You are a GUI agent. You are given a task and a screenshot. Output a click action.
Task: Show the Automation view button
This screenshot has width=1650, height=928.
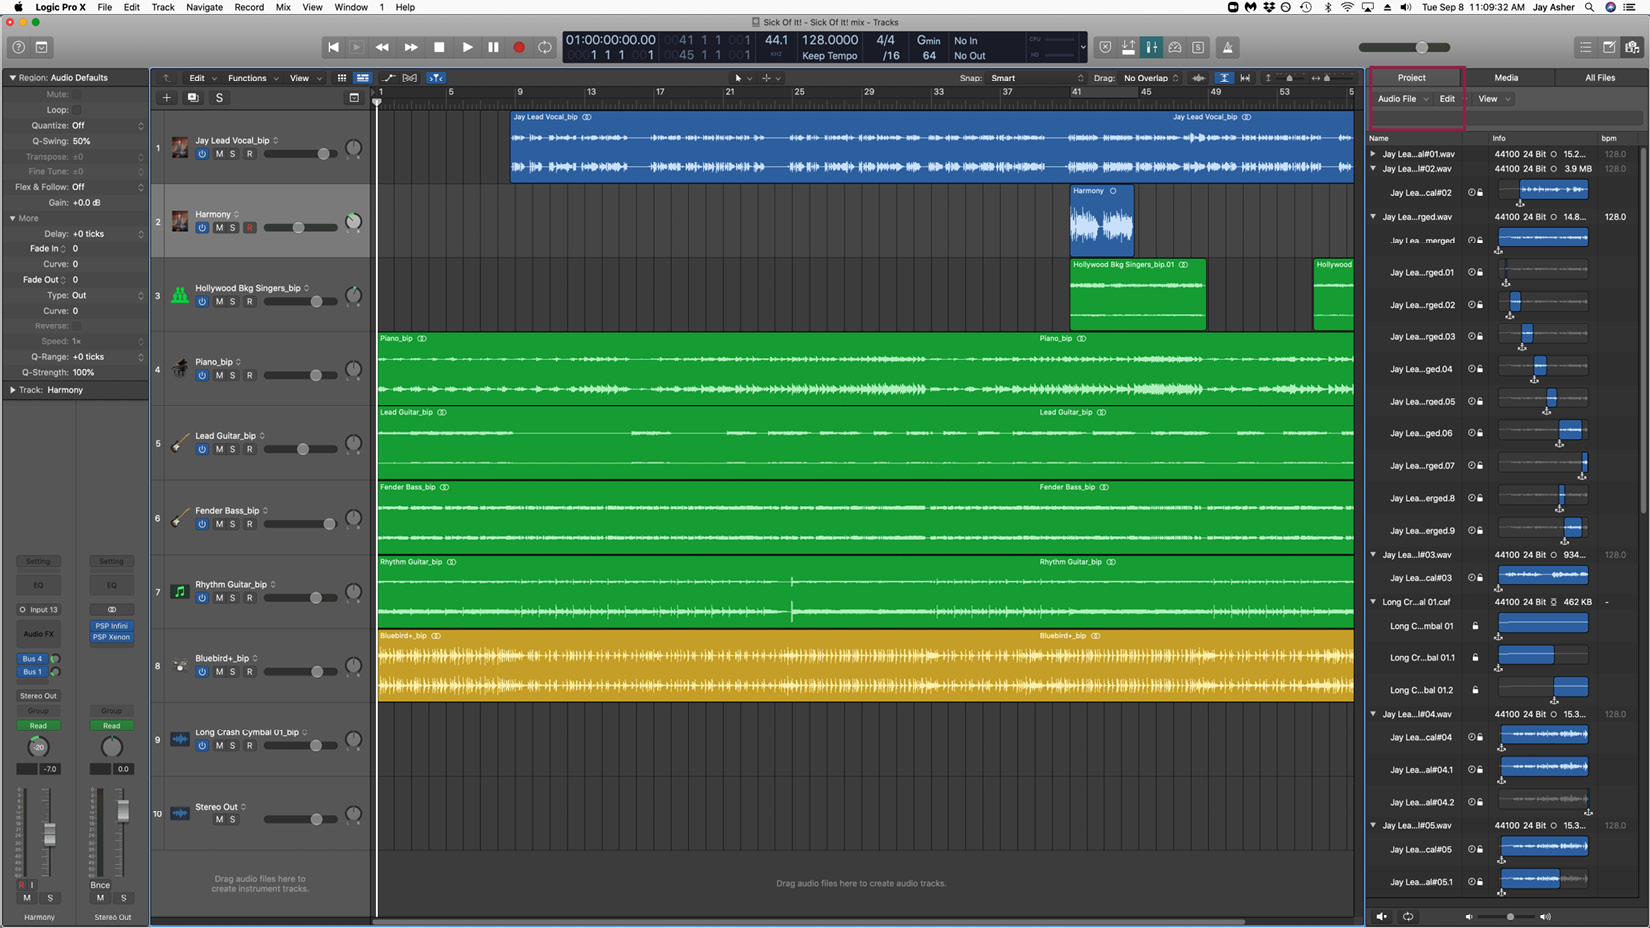click(389, 78)
